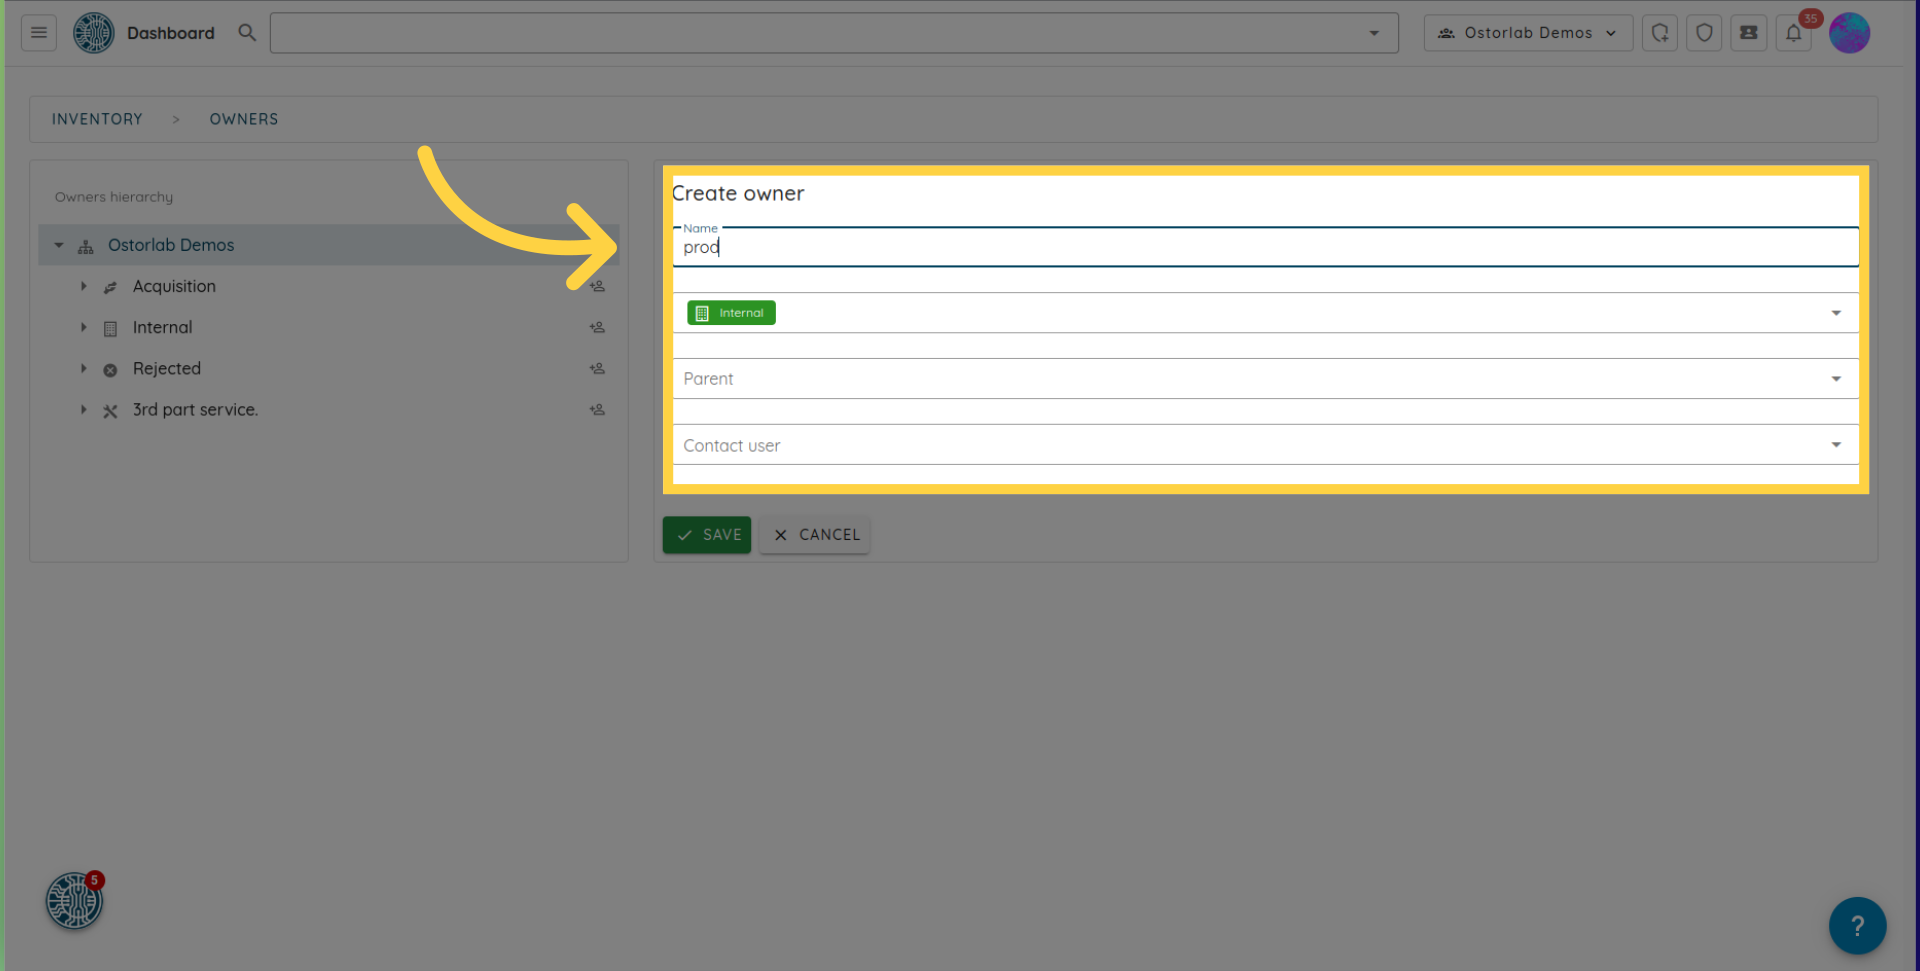This screenshot has height=971, width=1920.
Task: Click add-owner icon next to Rejected
Action: click(x=597, y=369)
